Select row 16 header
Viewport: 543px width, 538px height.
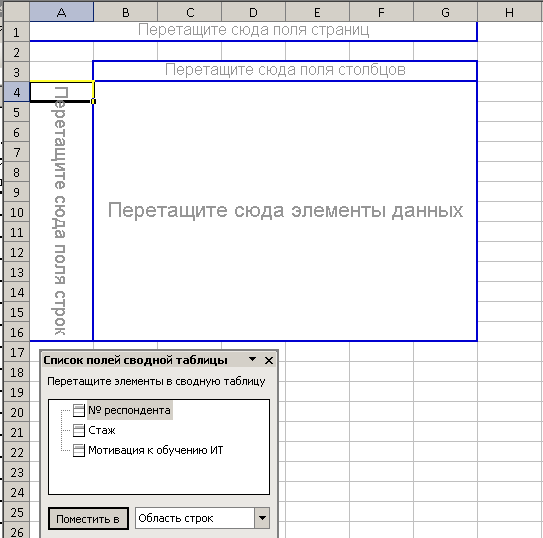pos(16,332)
